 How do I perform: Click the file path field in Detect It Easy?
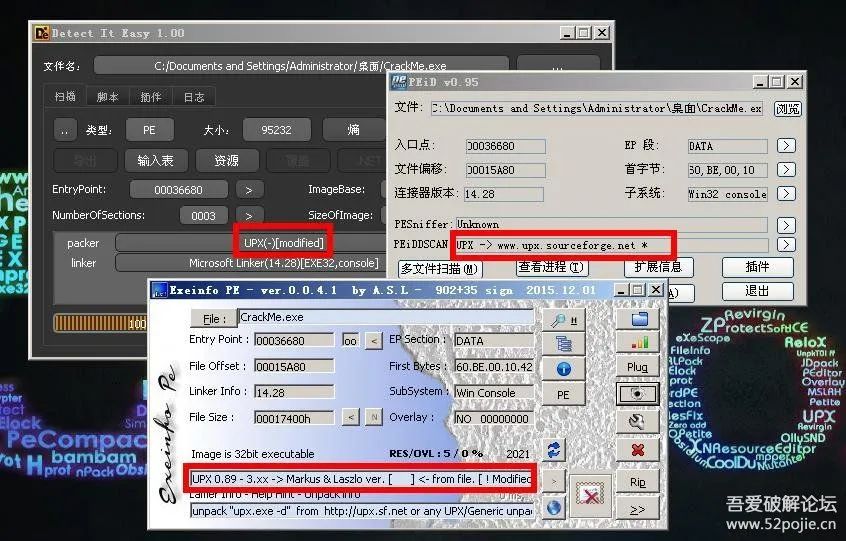pos(301,66)
